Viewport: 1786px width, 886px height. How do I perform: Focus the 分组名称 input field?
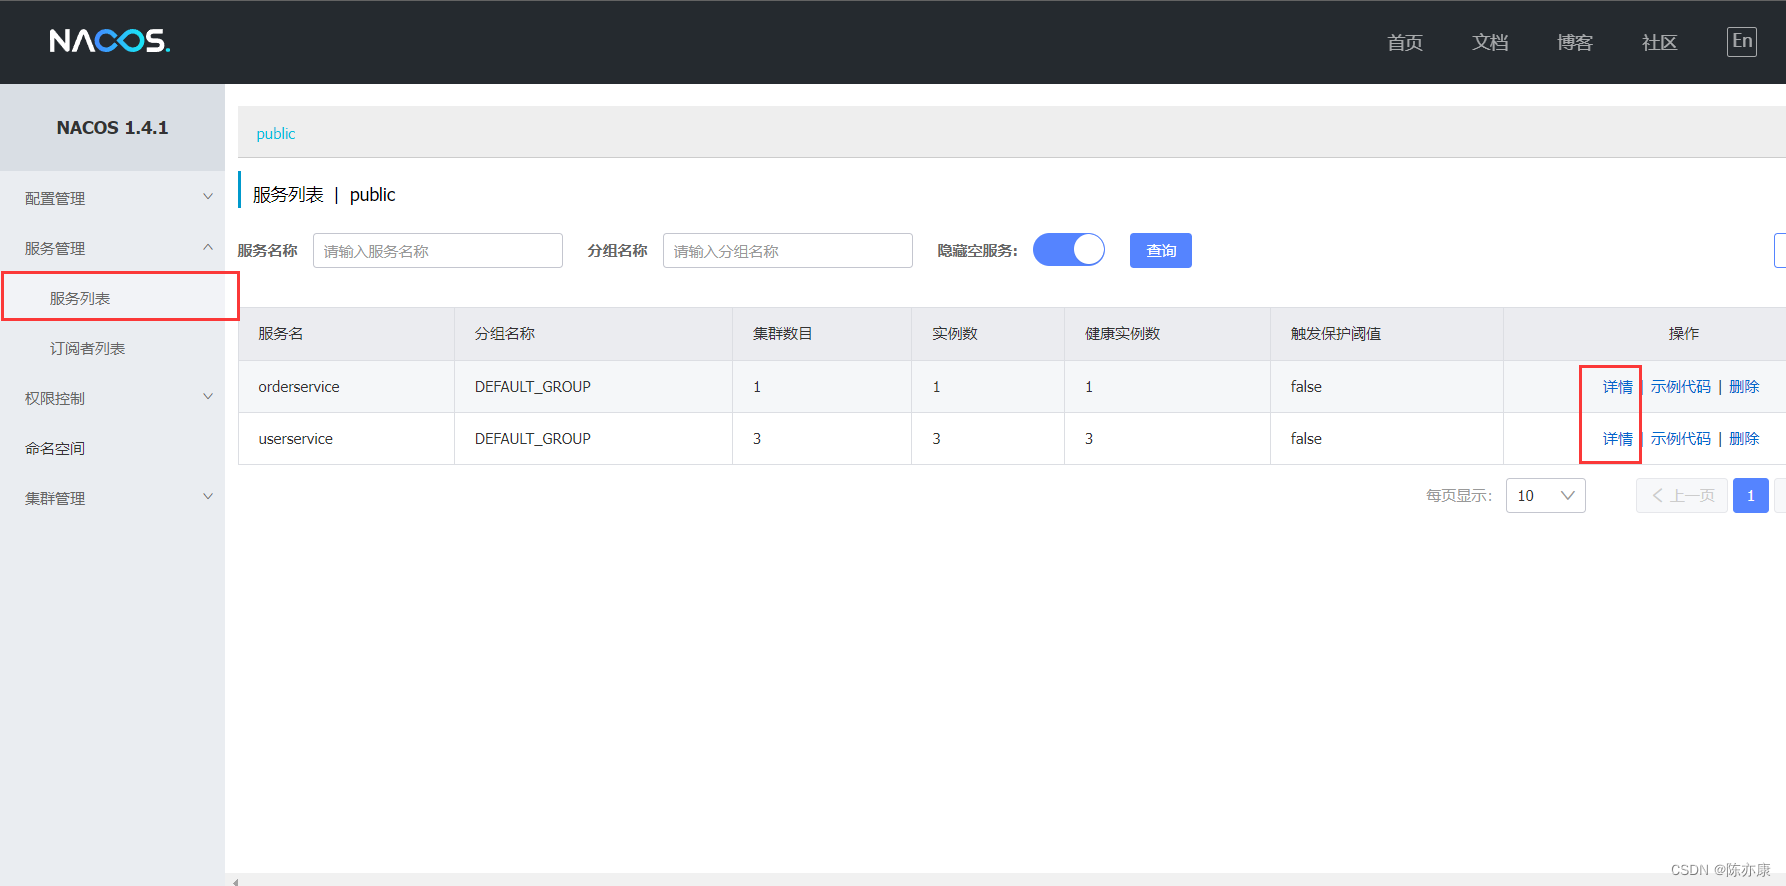[x=788, y=250]
